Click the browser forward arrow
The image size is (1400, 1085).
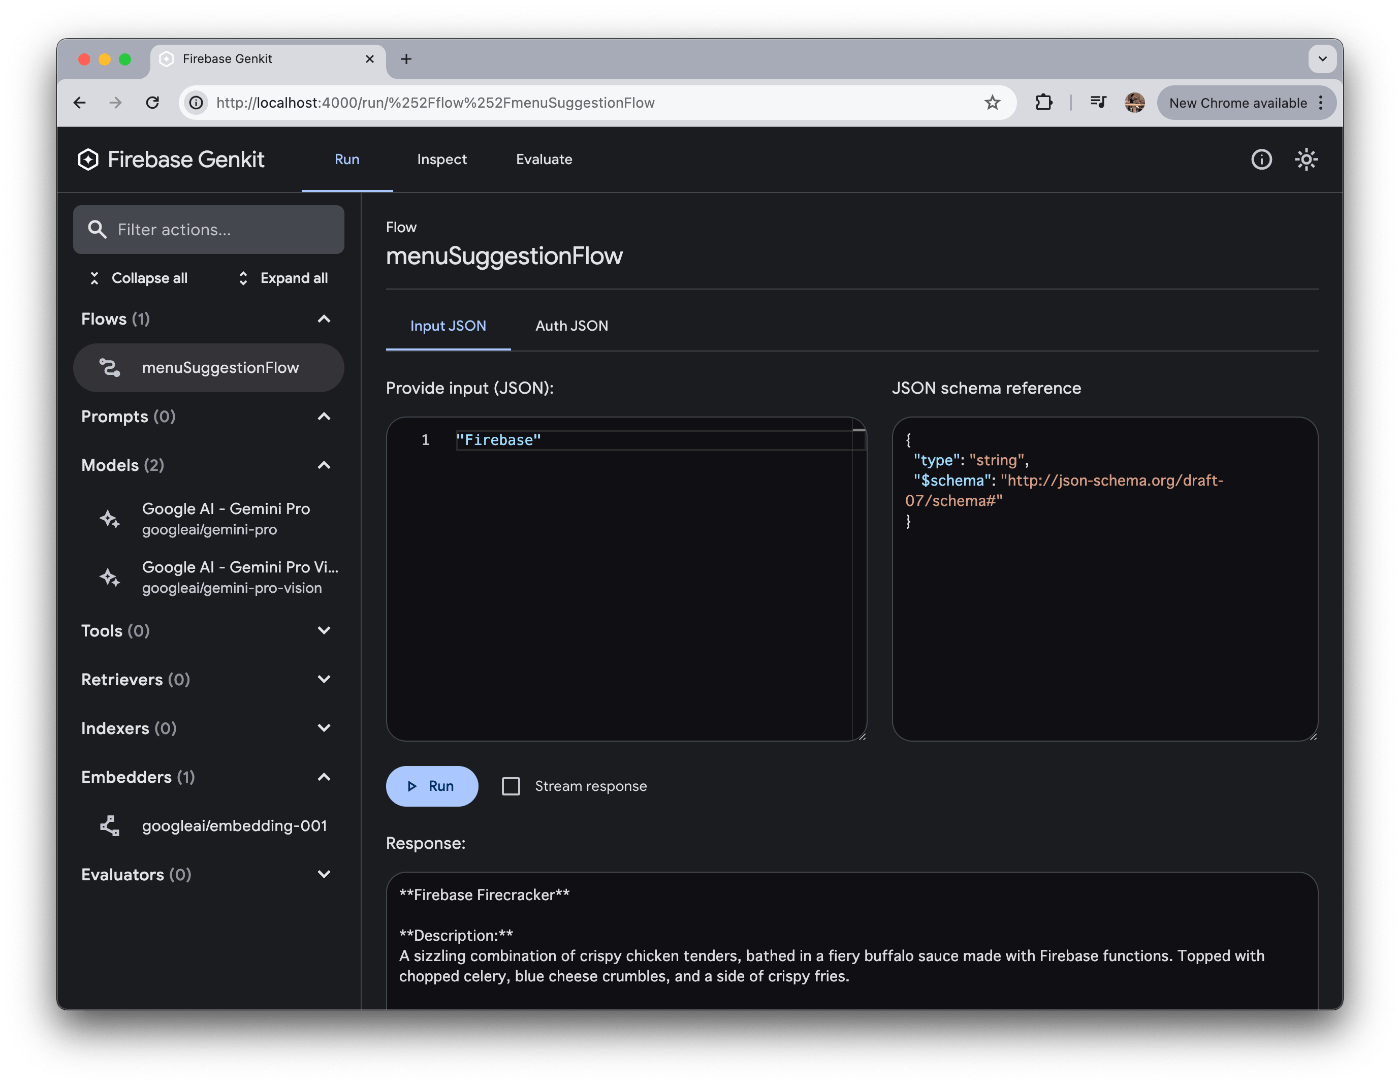pos(116,102)
